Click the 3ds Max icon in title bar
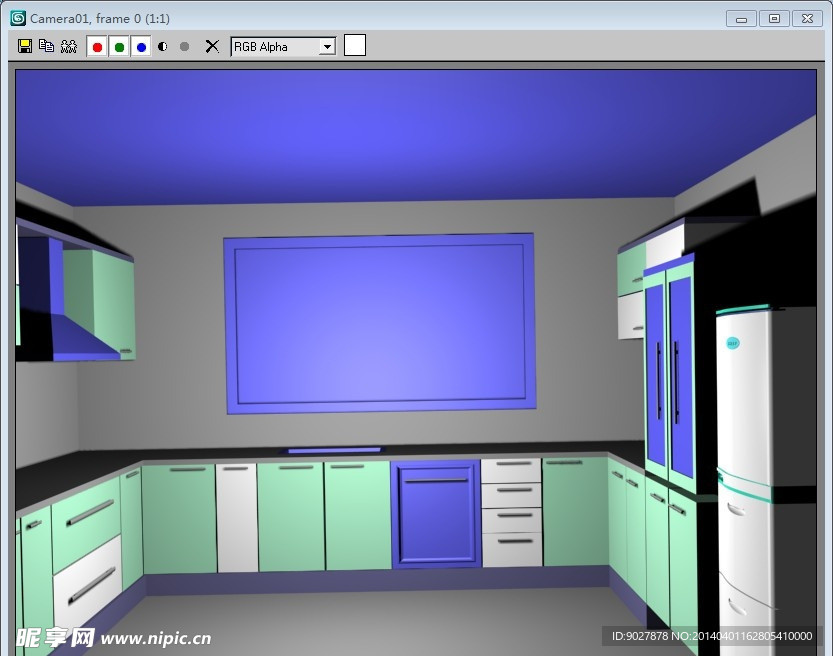 [17, 18]
